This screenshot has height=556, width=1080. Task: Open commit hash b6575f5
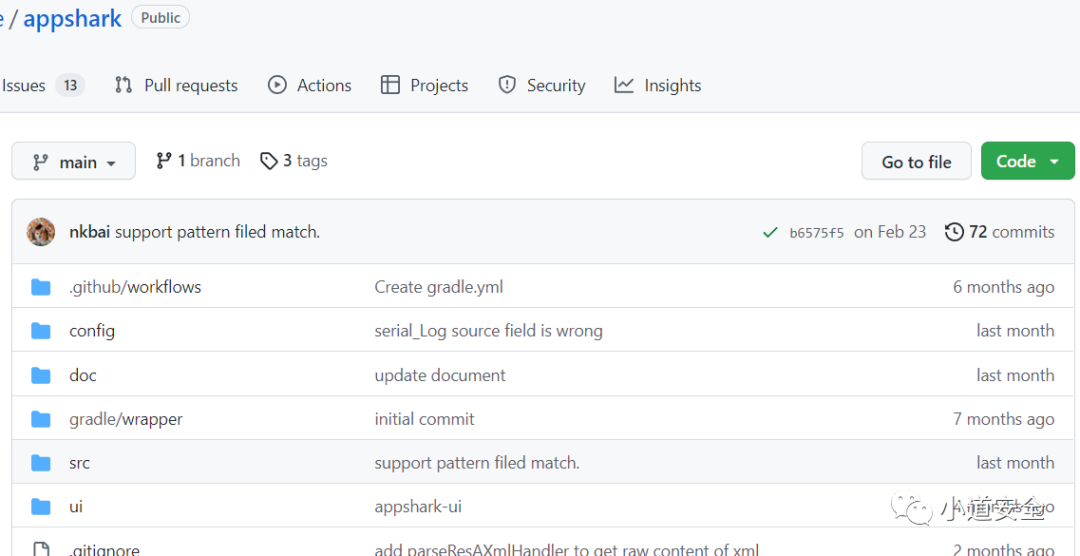point(816,233)
